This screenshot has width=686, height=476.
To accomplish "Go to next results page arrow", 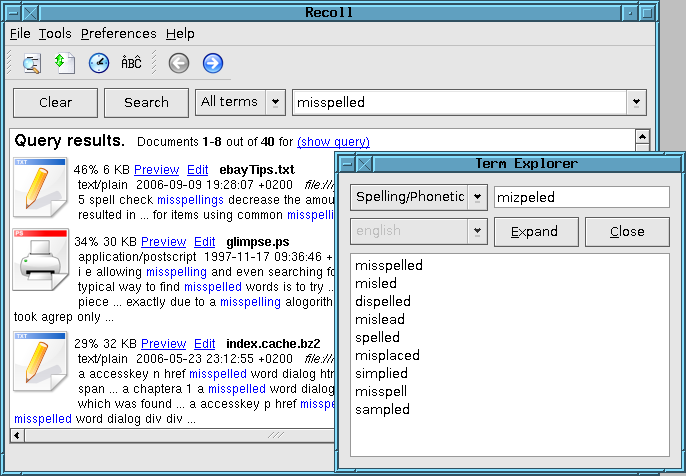I will [212, 64].
